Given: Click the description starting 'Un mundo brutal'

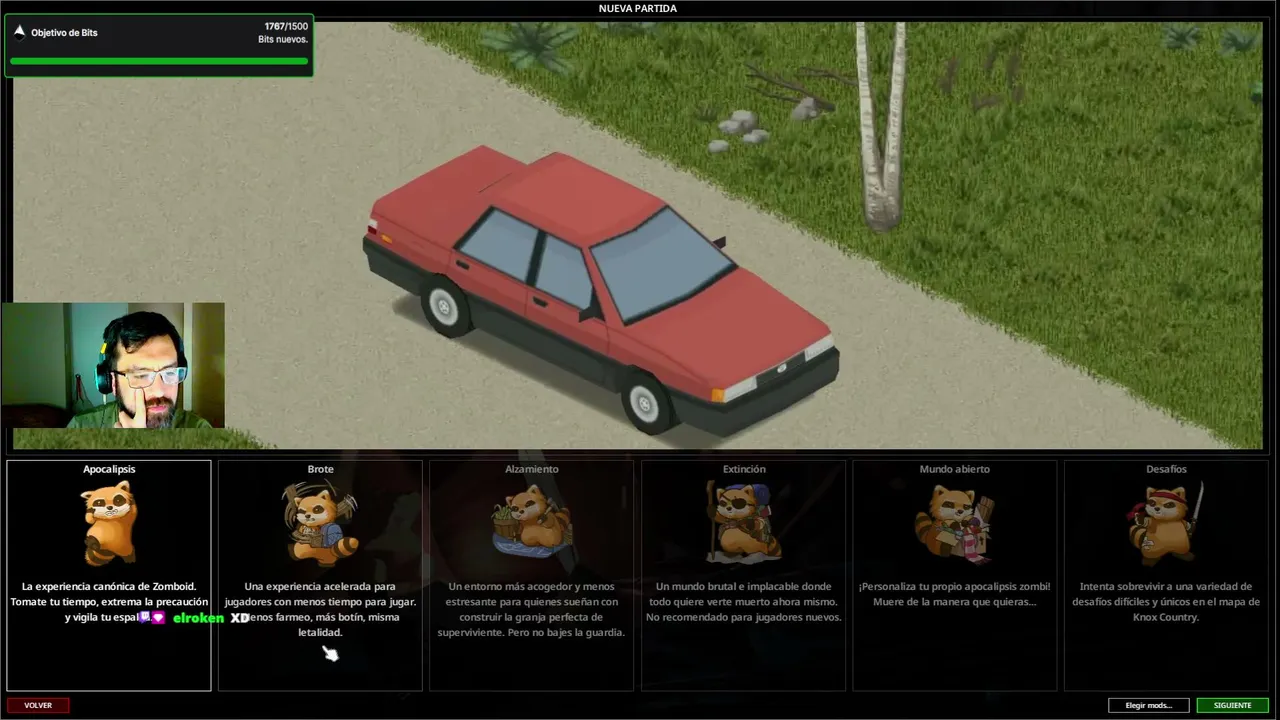Looking at the screenshot, I should 744,602.
